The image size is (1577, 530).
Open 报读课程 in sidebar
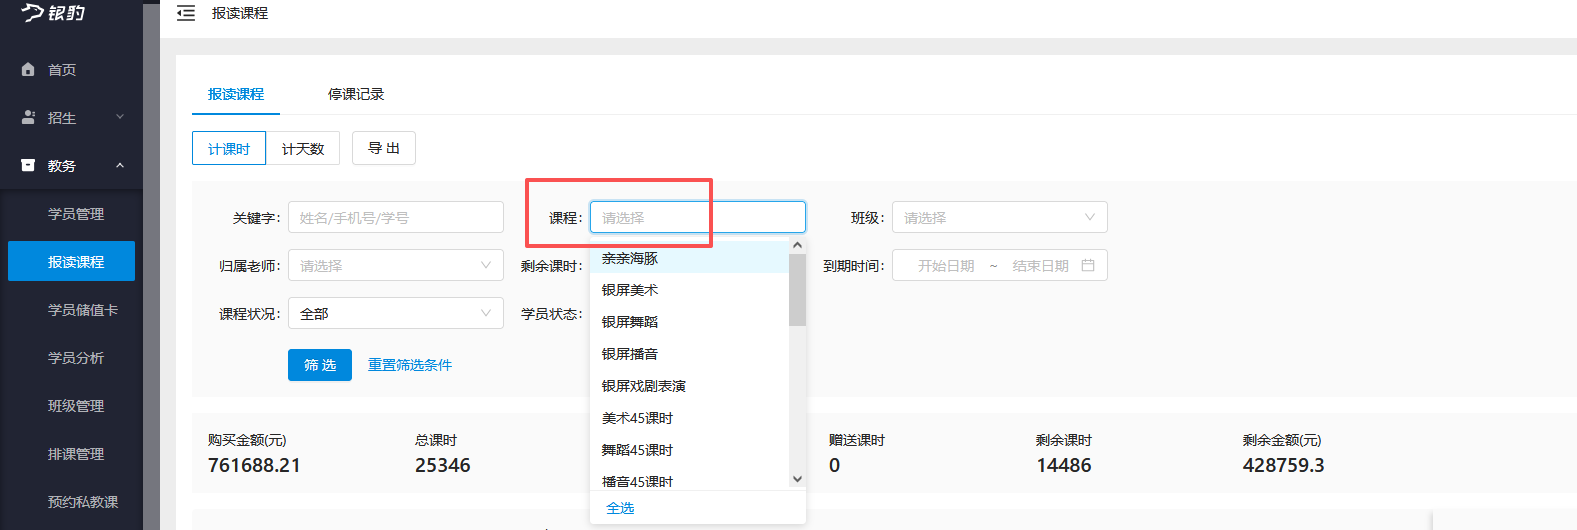coord(71,262)
